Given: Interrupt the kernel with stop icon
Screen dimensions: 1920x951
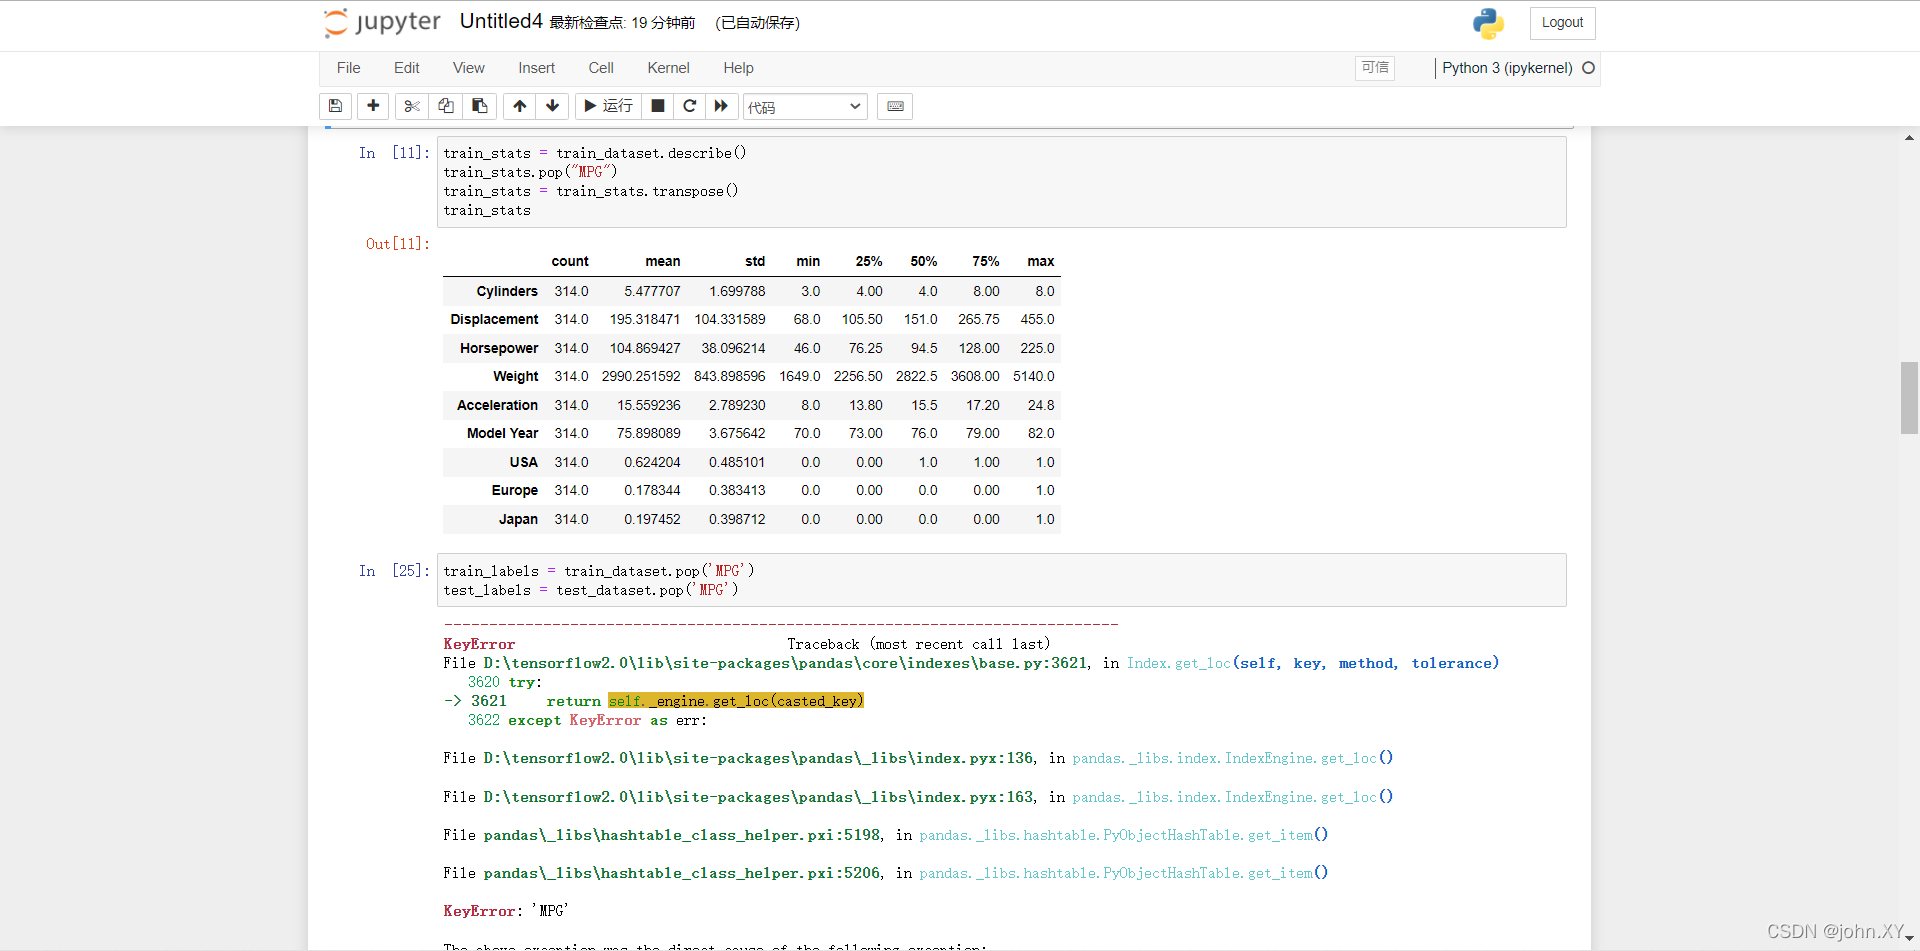Looking at the screenshot, I should click(658, 106).
